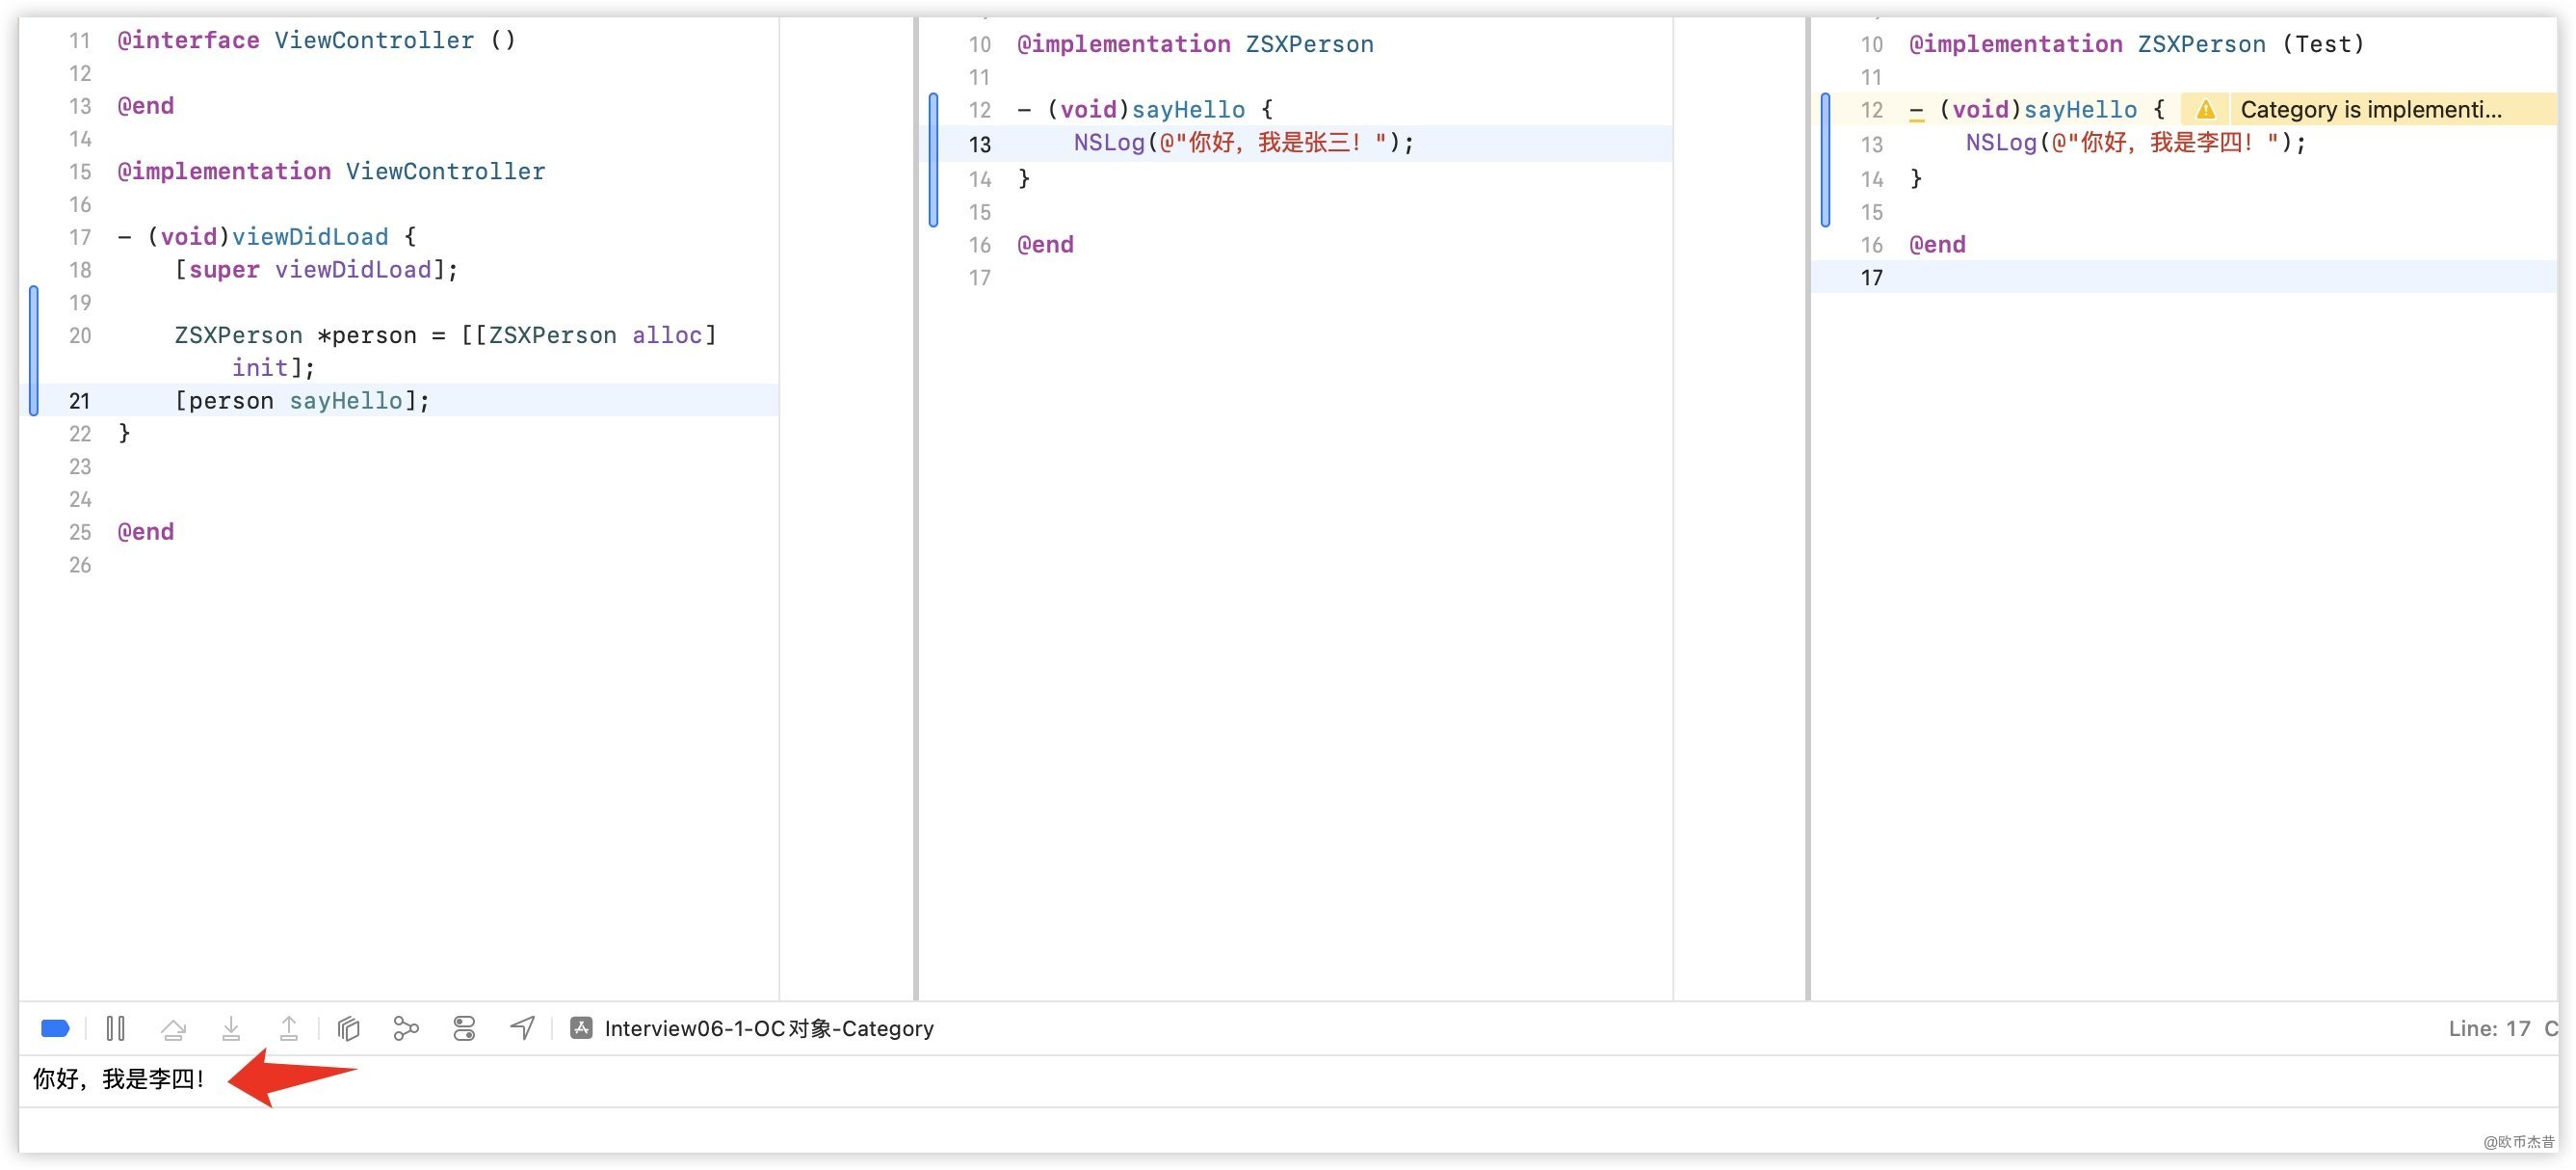Select Interview06-1-OC对象-Category process in debug bar
This screenshot has width=2576, height=1170.
[x=767, y=1028]
